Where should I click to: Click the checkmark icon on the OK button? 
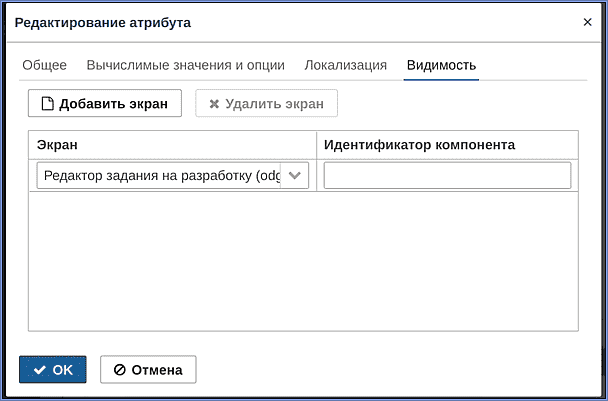40,370
